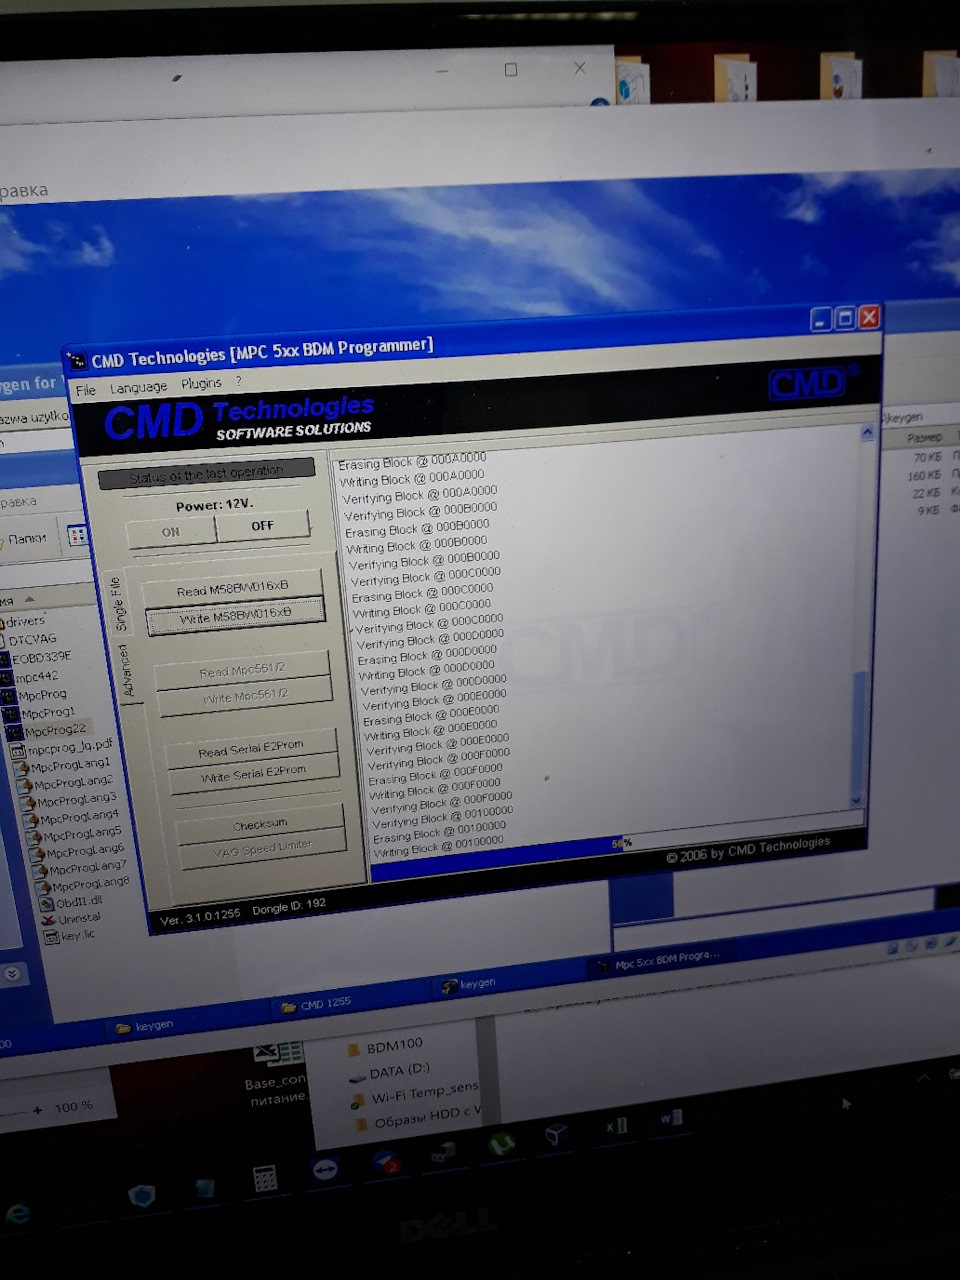Viewport: 960px width, 1280px height.
Task: Open TeamViewer from the Windows taskbar
Action: pyautogui.click(x=325, y=1170)
